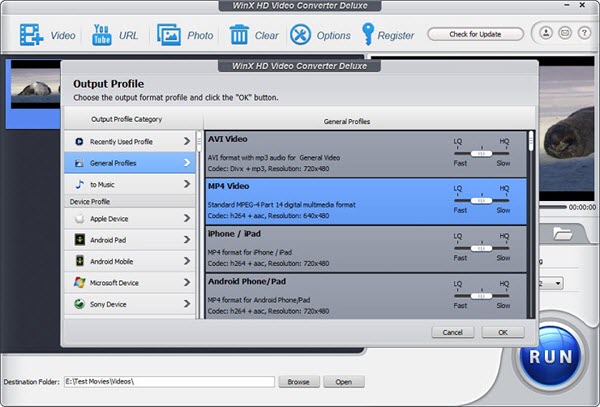Open the YouTube URL downloader icon

(x=101, y=35)
